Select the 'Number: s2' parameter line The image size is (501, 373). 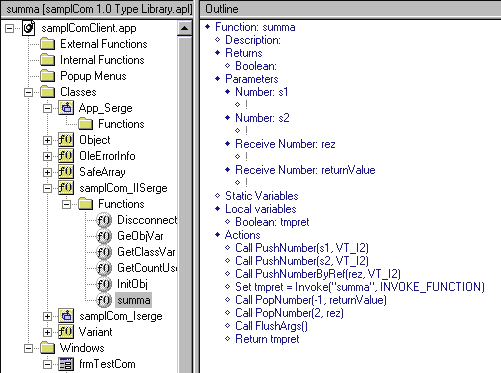(x=262, y=118)
